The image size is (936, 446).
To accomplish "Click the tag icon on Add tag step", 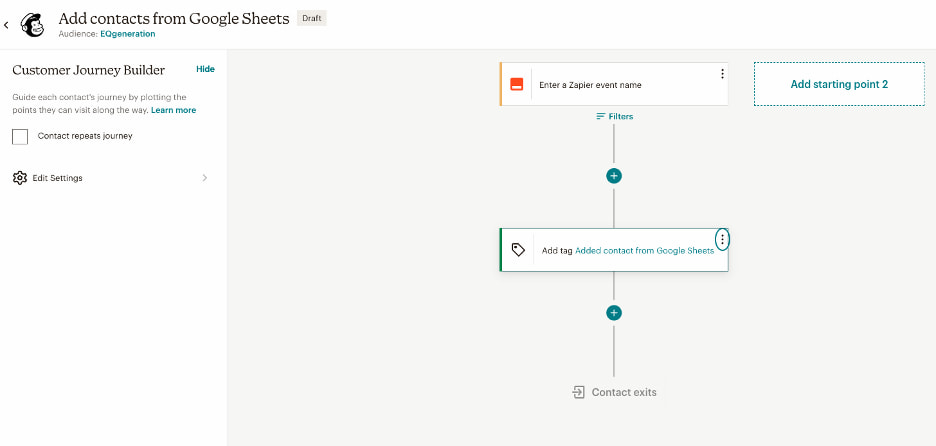I will point(518,250).
